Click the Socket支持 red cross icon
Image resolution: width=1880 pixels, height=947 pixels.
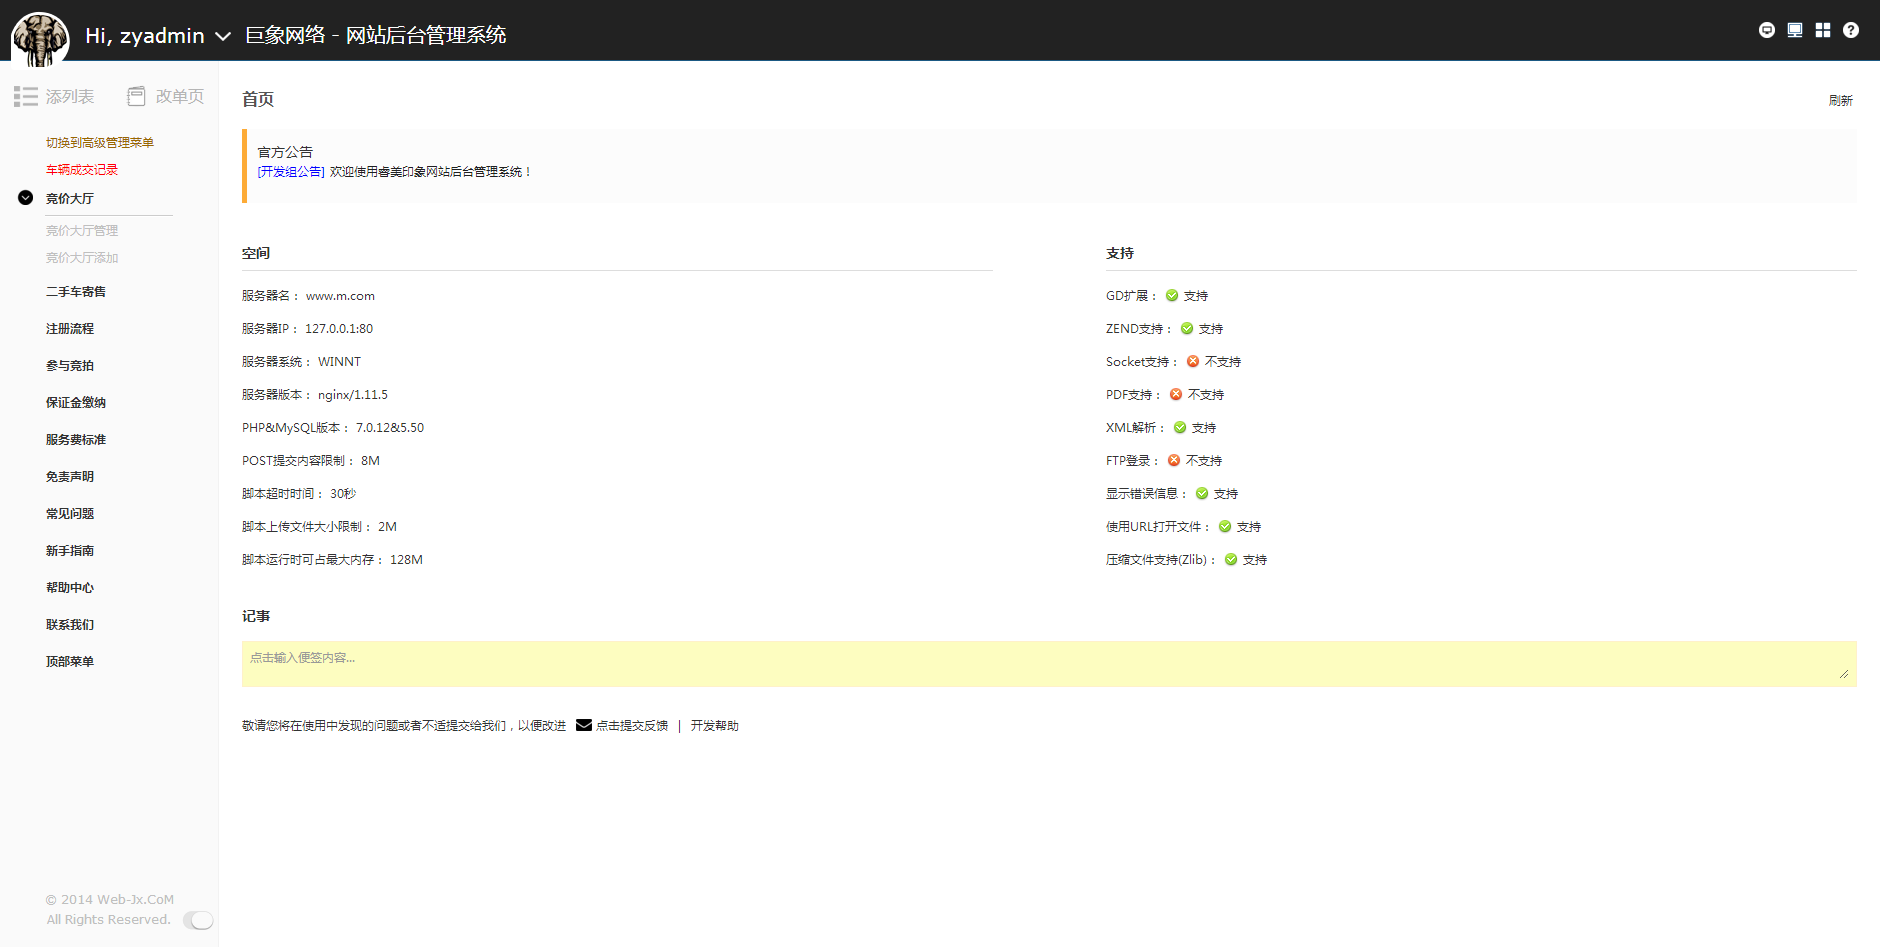coord(1193,361)
